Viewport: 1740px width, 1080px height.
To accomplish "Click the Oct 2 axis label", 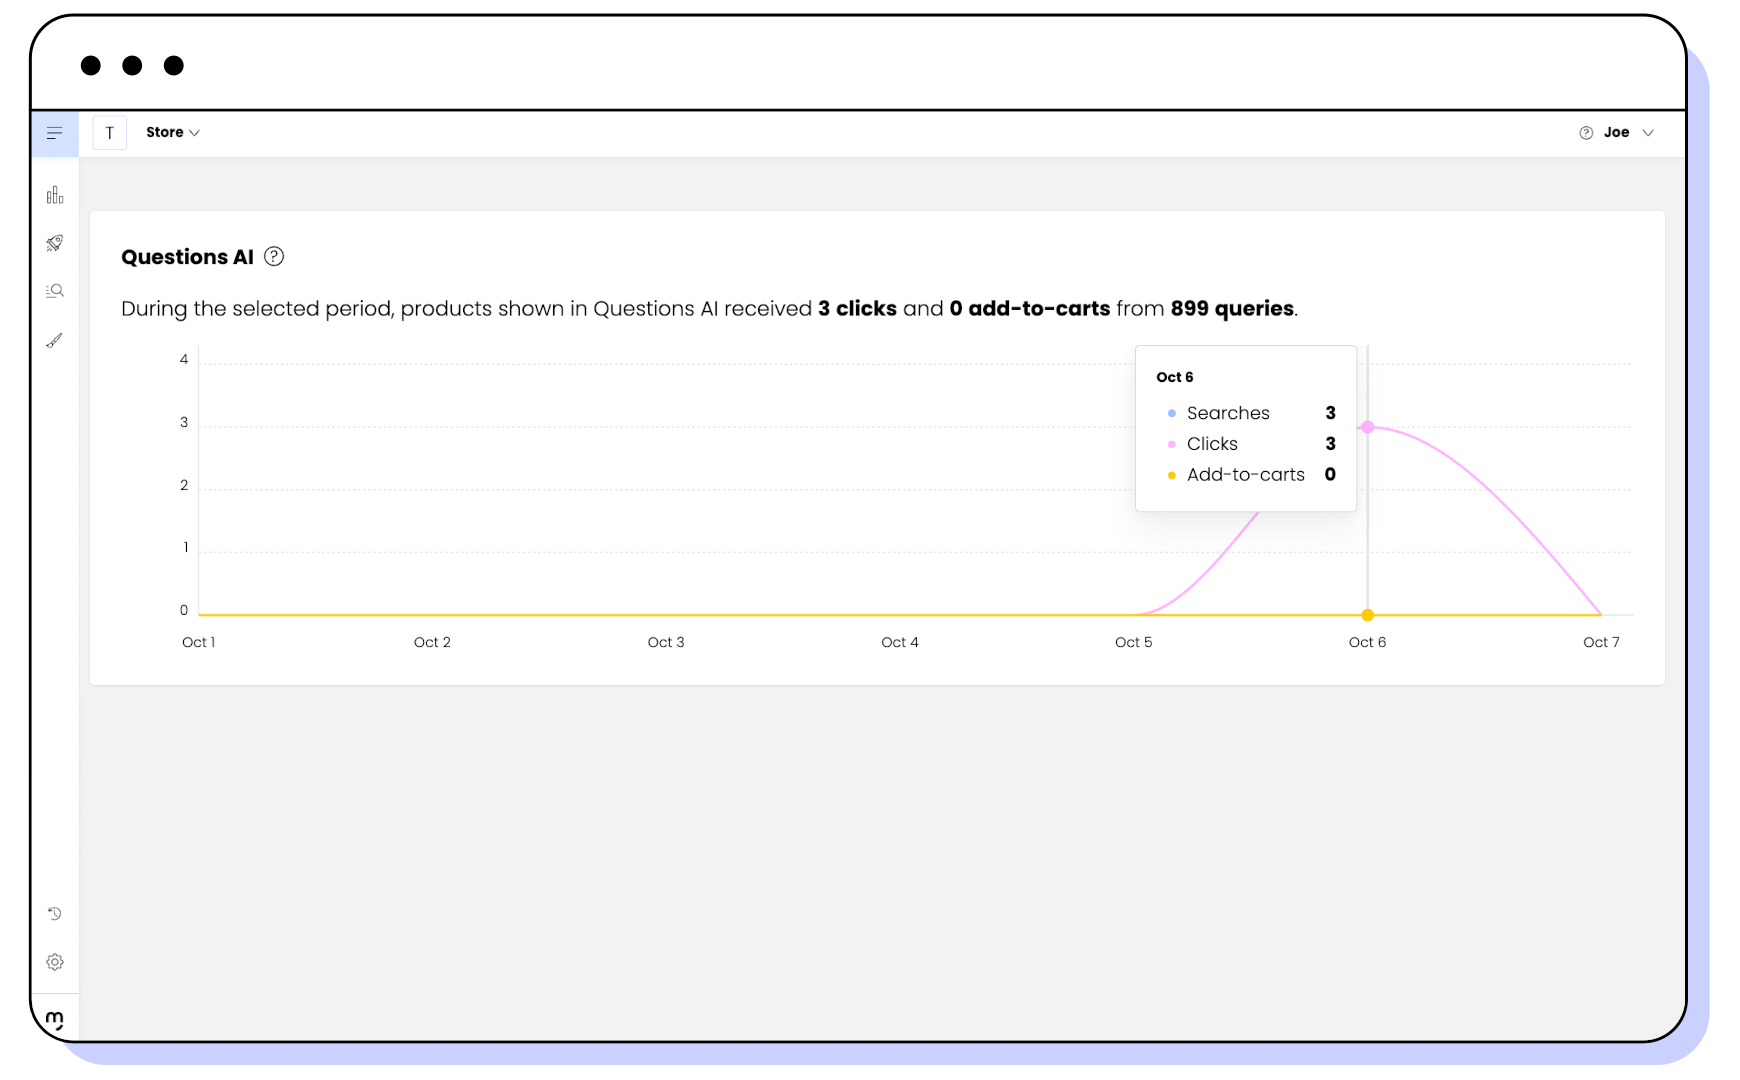I will (432, 642).
